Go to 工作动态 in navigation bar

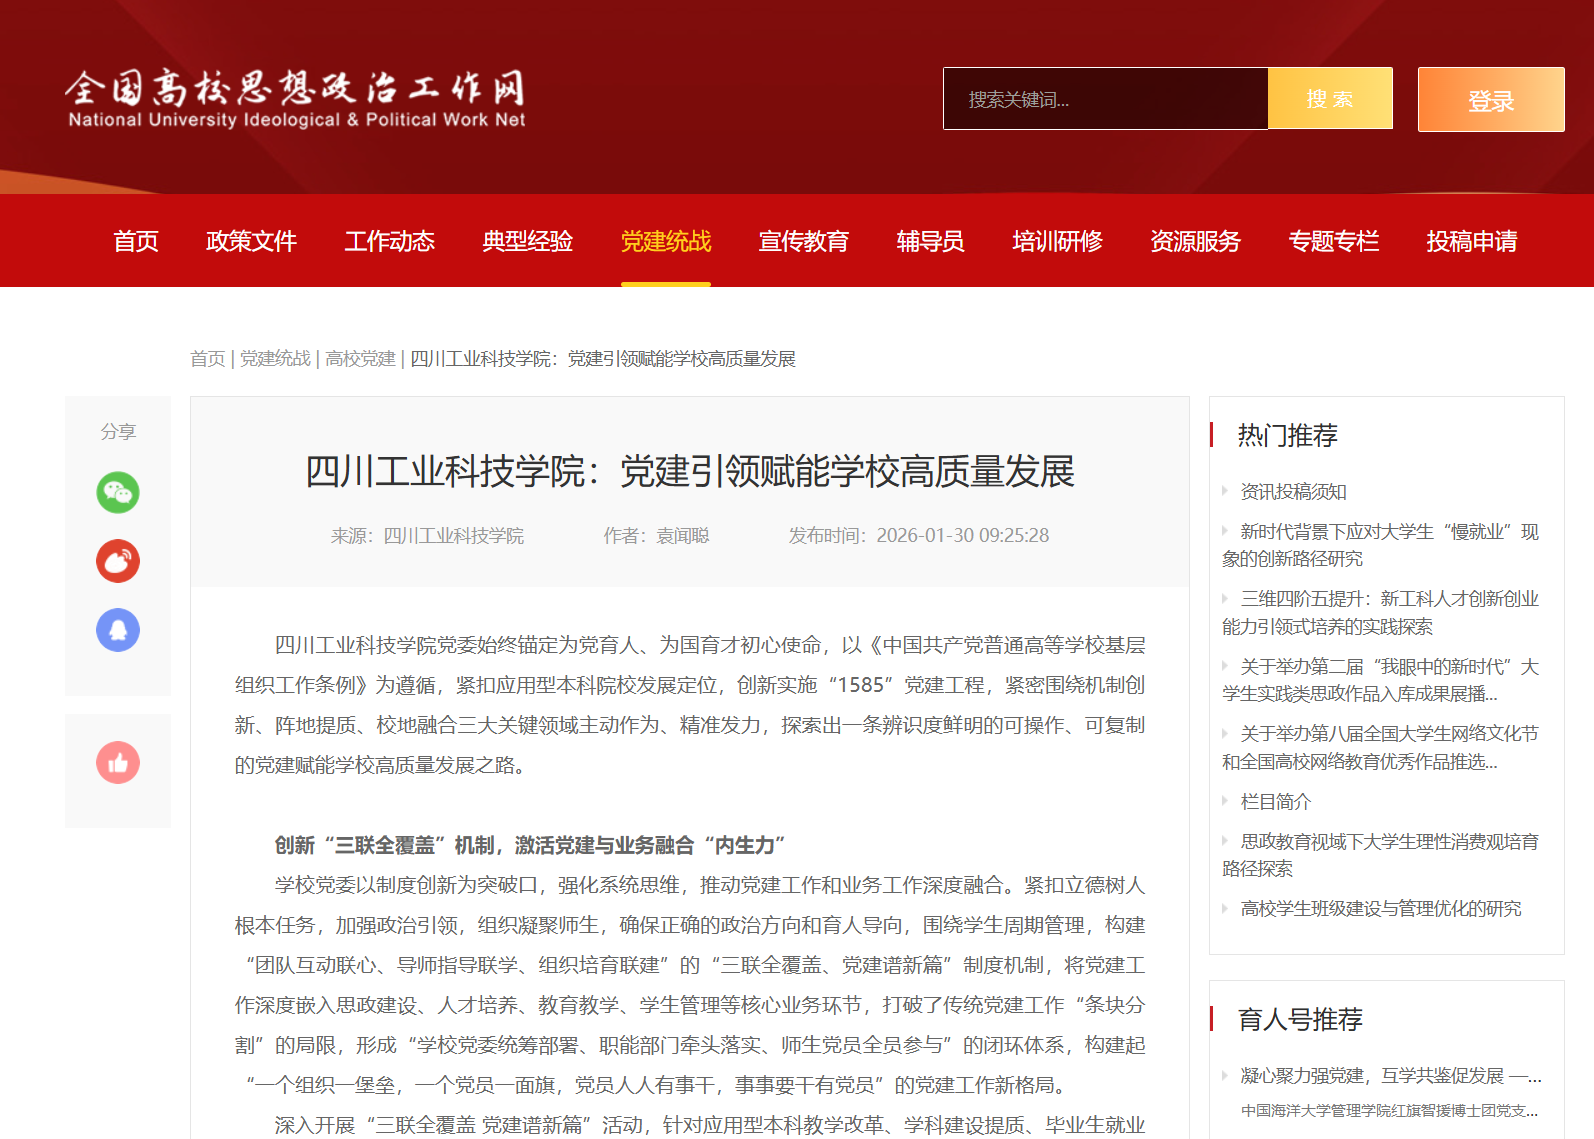(x=389, y=241)
